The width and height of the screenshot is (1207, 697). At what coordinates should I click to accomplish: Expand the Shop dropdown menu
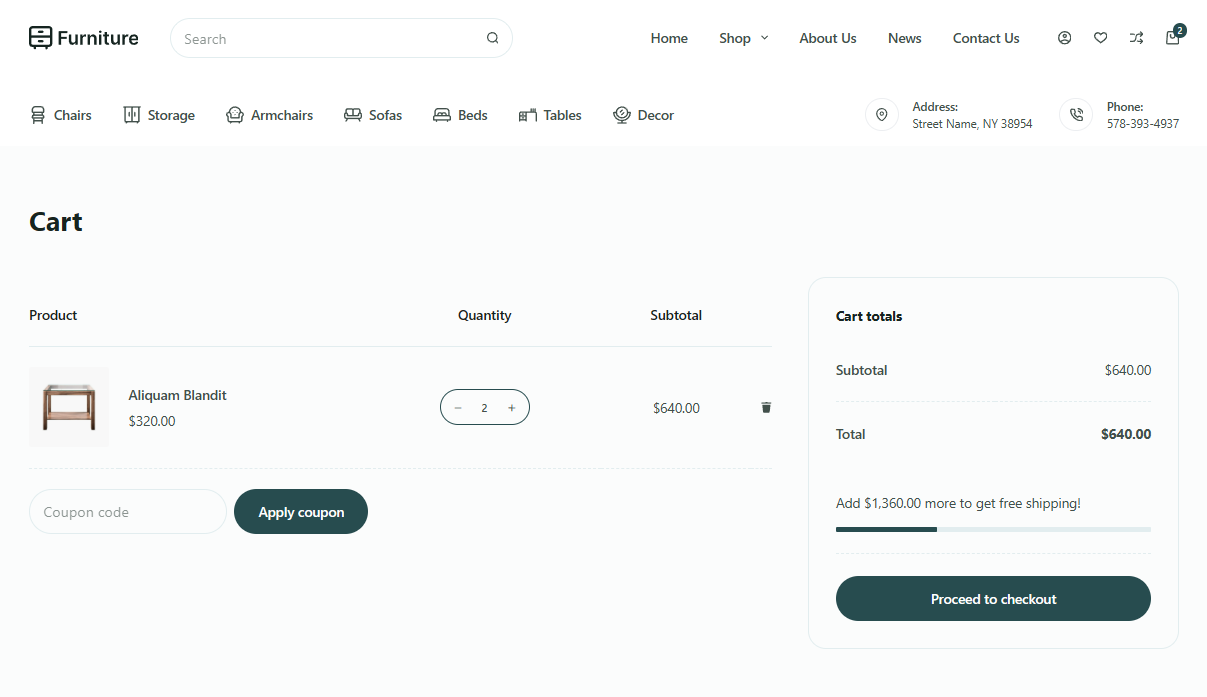[x=743, y=38]
